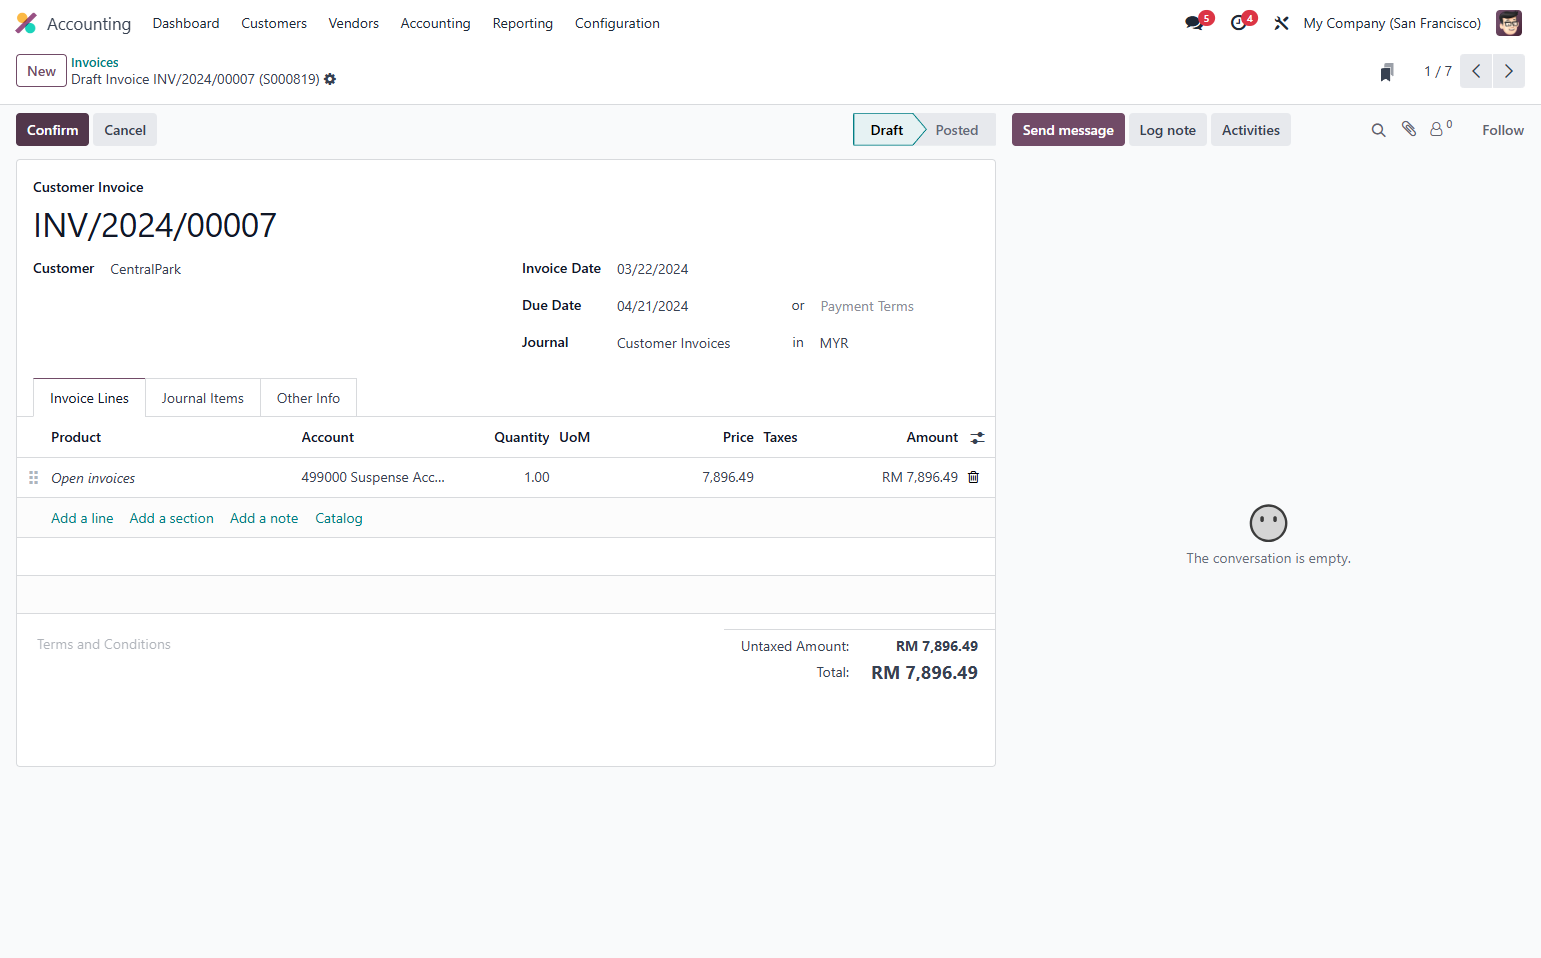This screenshot has width=1541, height=958.
Task: Click the Product column header
Action: [76, 437]
